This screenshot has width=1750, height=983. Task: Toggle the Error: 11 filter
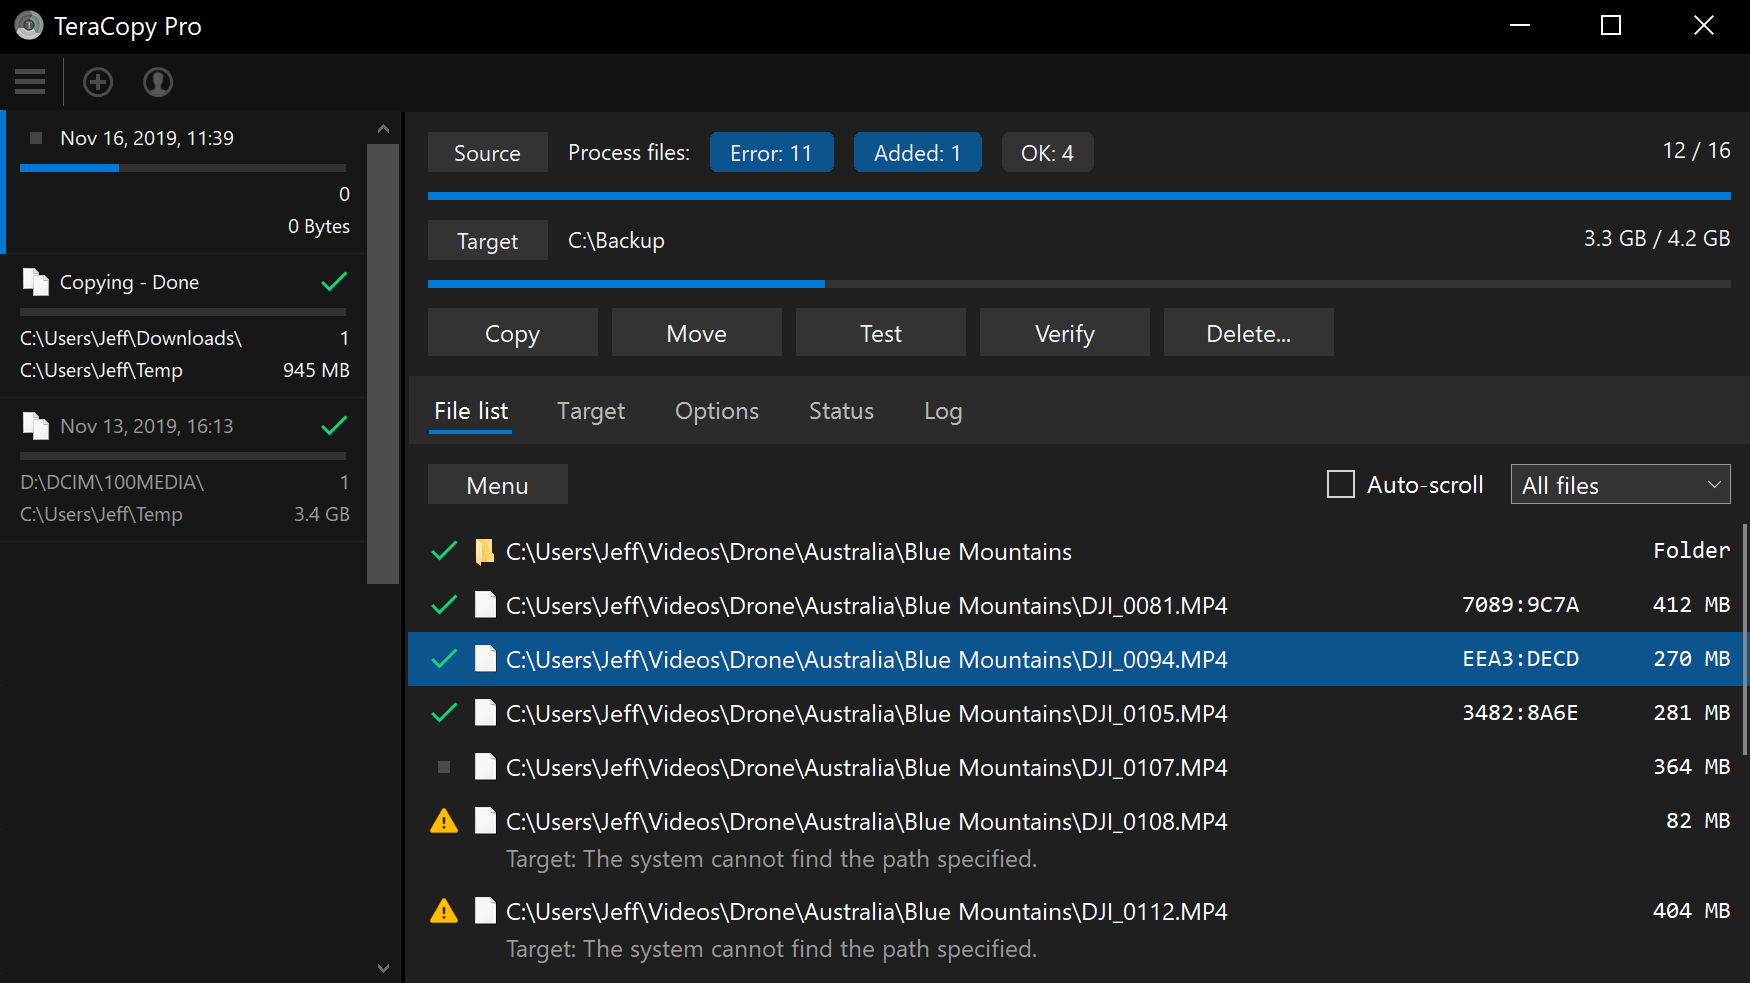point(771,152)
